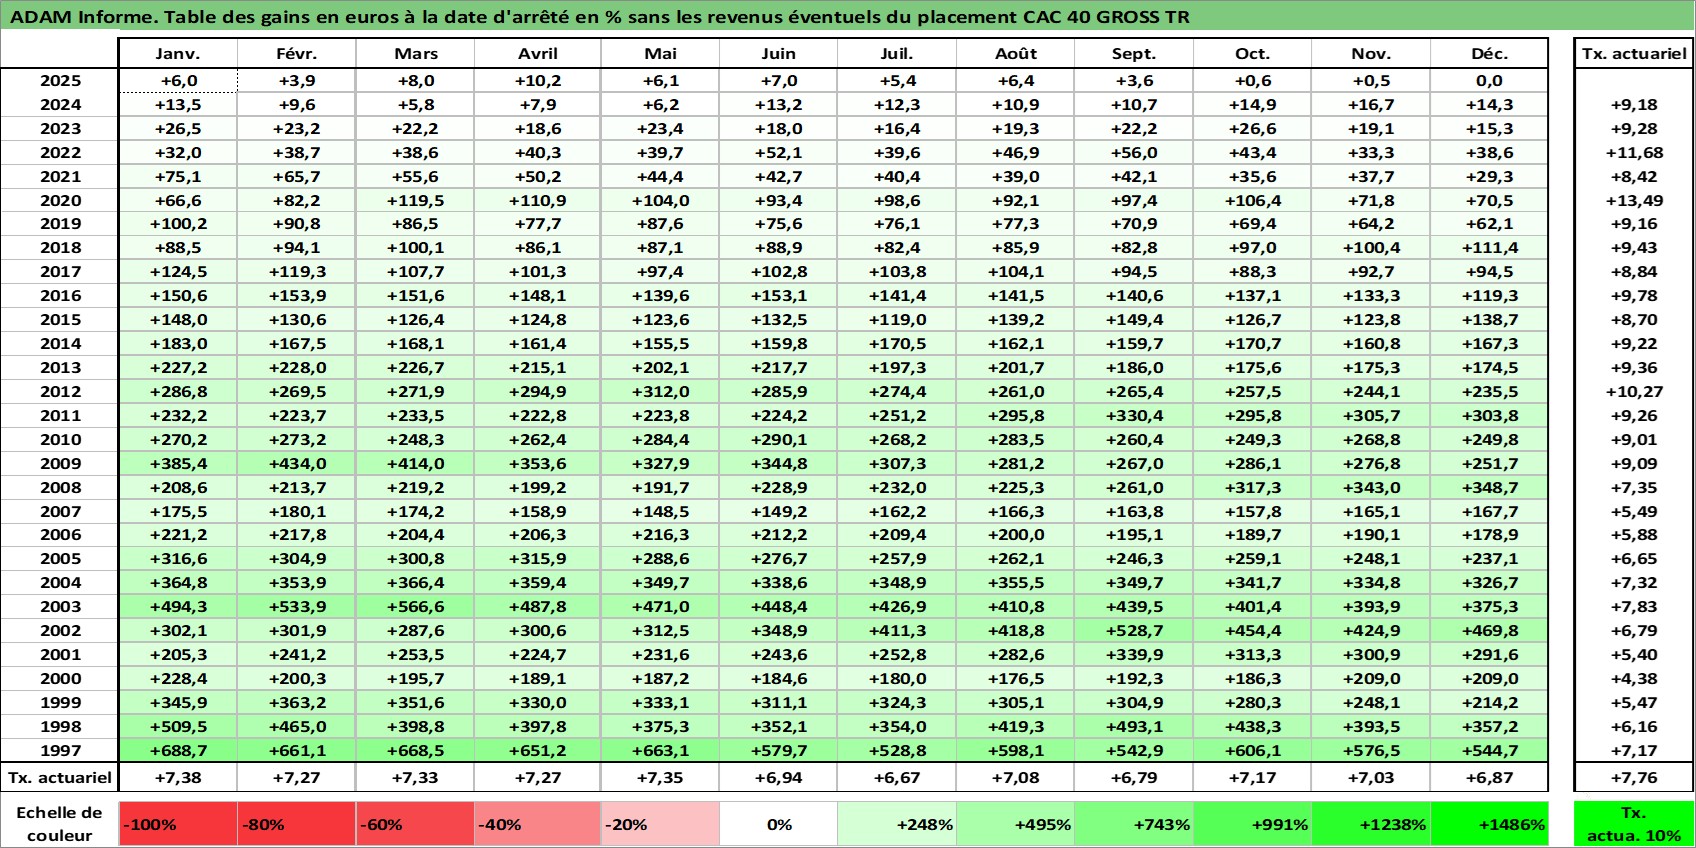This screenshot has width=1696, height=848.
Task: Click the +1238% green scale swatch
Action: click(1371, 824)
